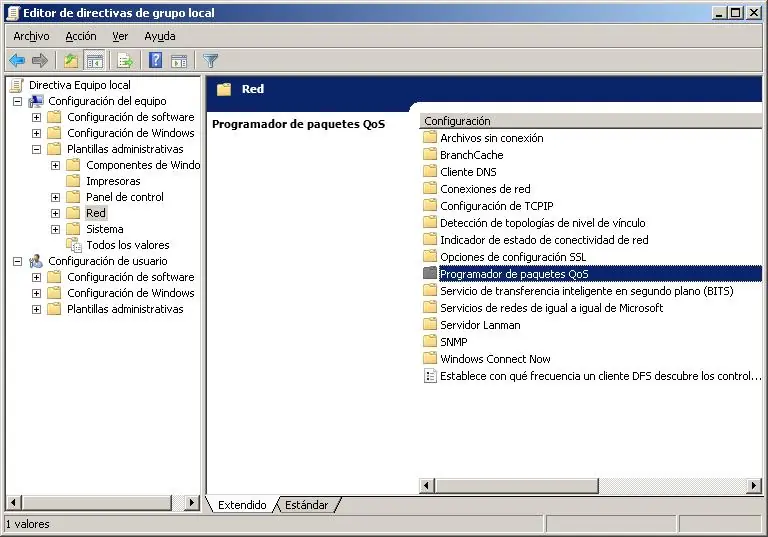Click the DFS policy setting document icon

click(x=430, y=376)
